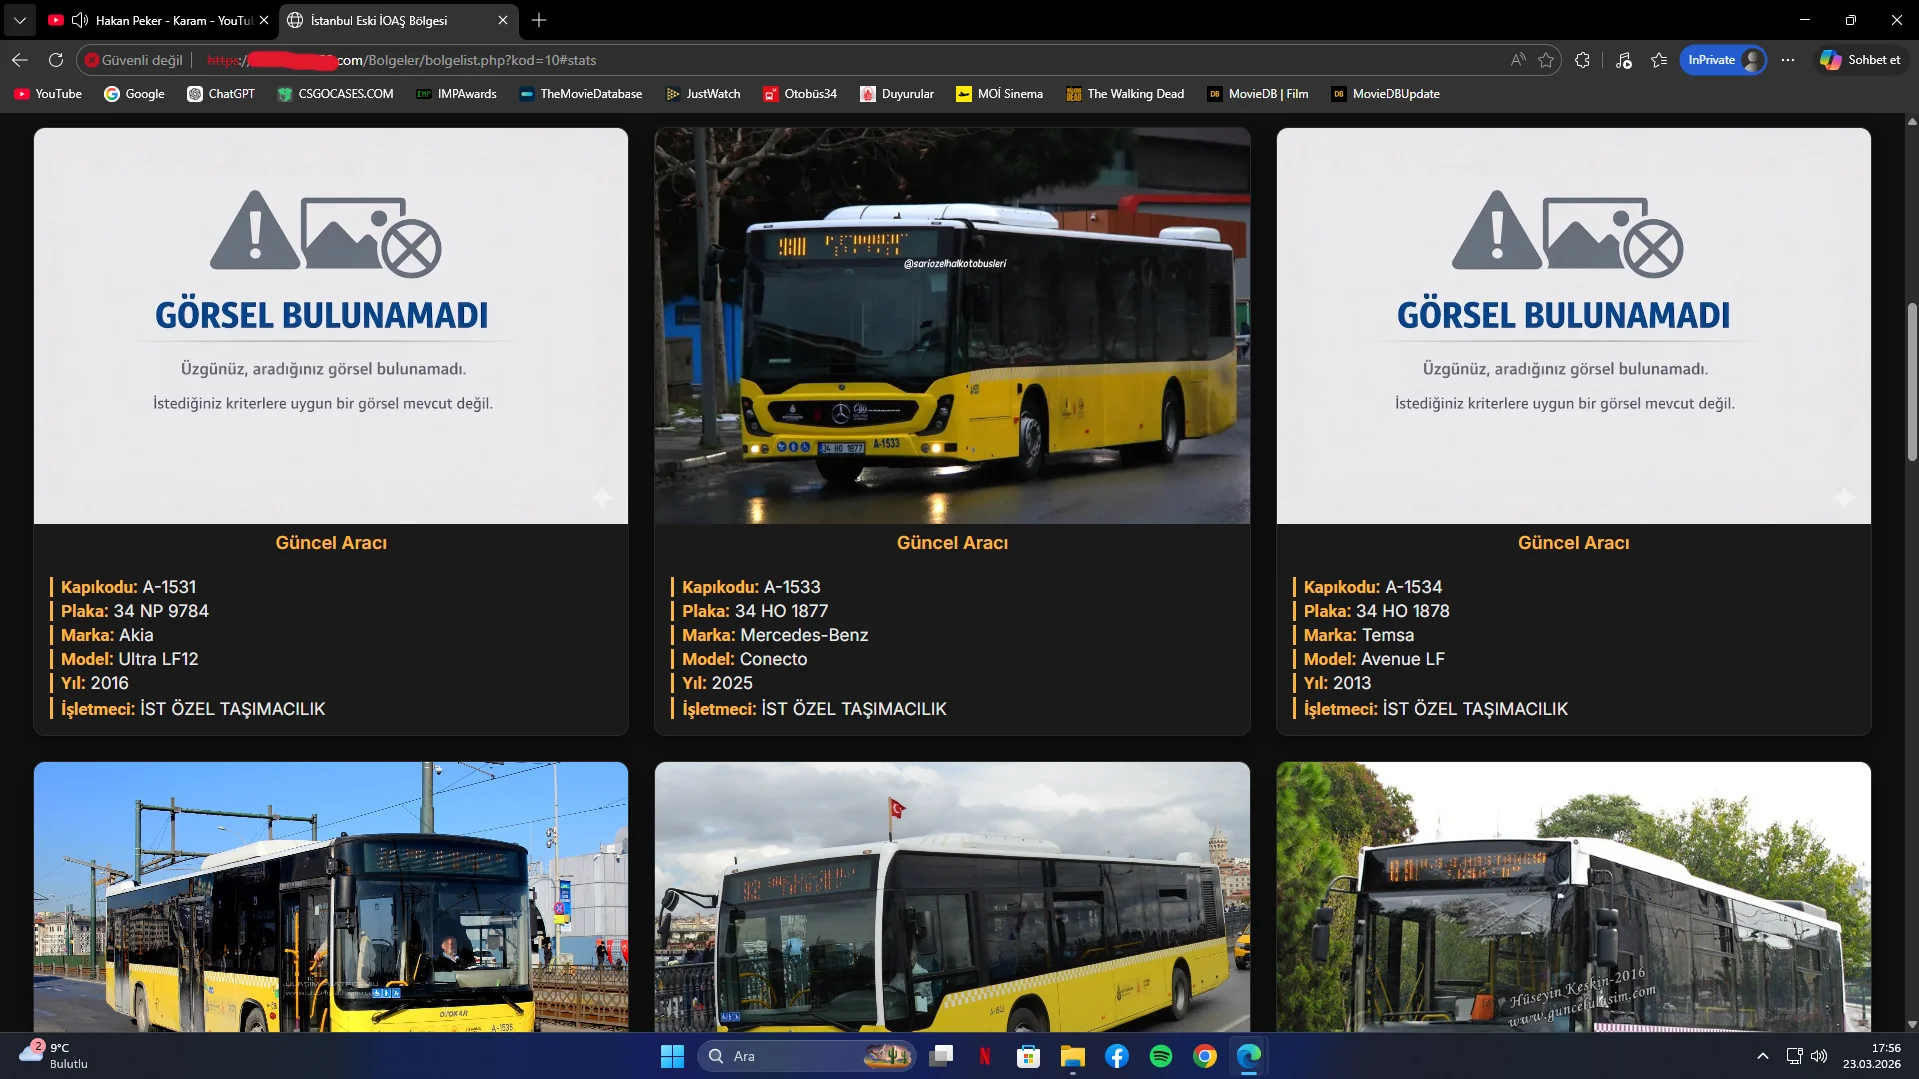This screenshot has height=1079, width=1919.
Task: Reload the current page
Action: tap(56, 60)
